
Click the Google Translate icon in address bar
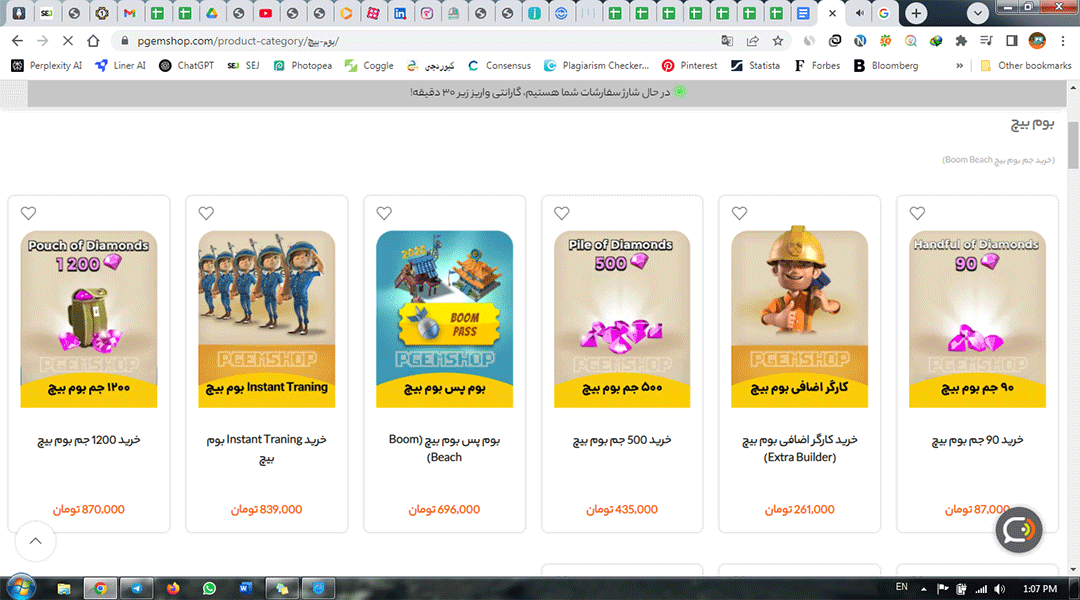[x=727, y=41]
